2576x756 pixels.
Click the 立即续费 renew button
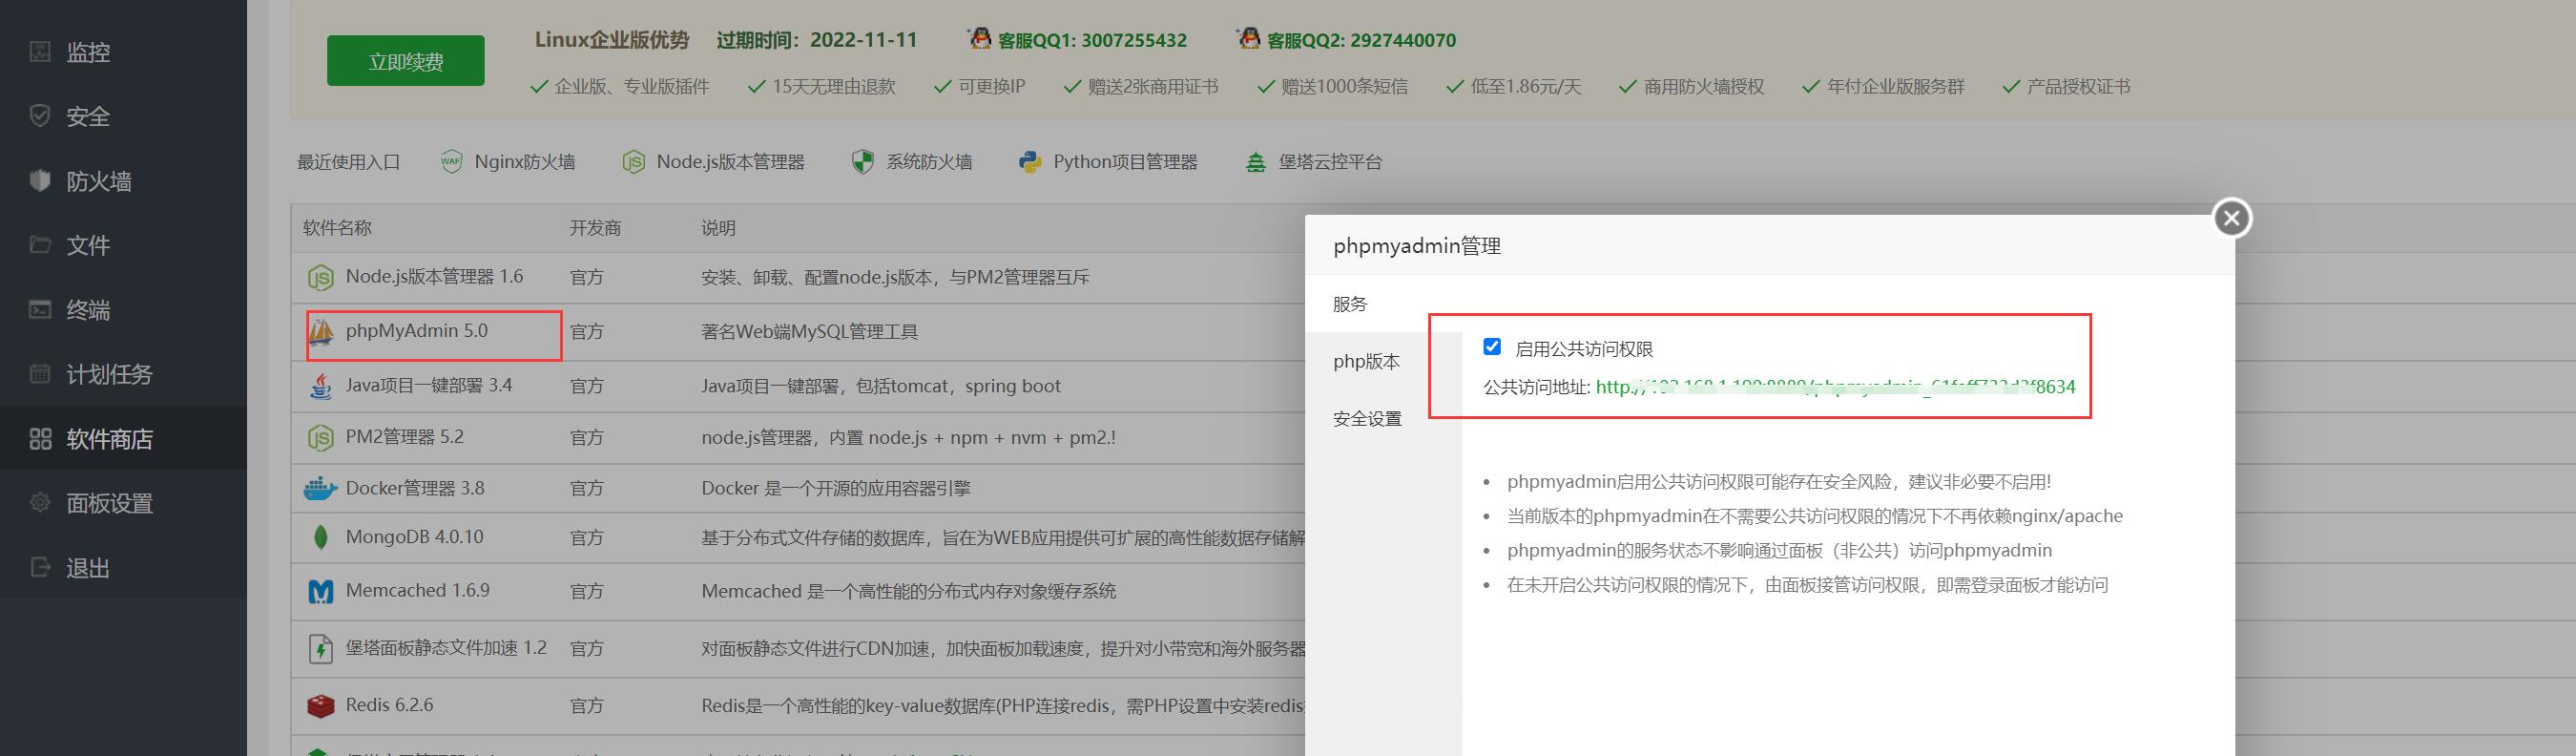pos(405,61)
